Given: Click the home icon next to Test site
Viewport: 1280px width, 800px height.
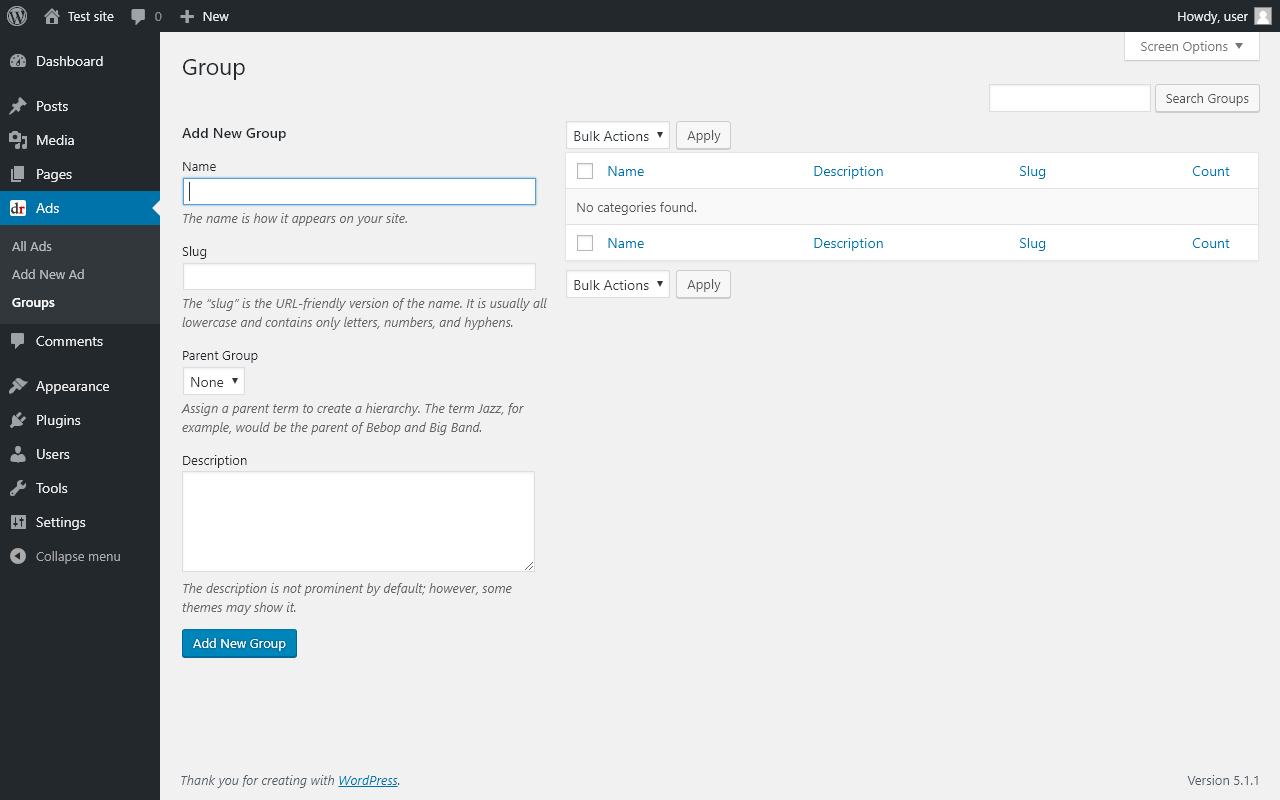Looking at the screenshot, I should pos(52,16).
